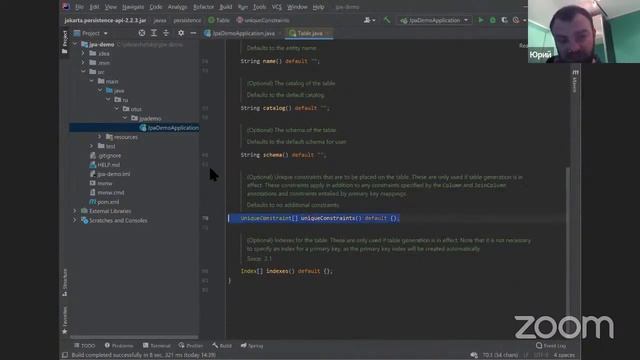This screenshot has height=360, width=640.
Task: Click jakarta.persistence-api jar breadcrumb
Action: (x=105, y=20)
